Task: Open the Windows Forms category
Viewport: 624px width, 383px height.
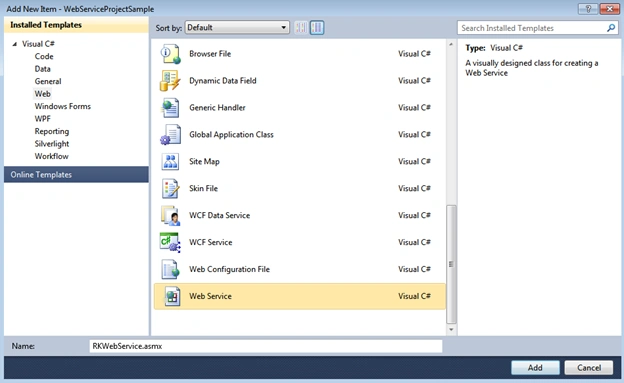Action: point(62,106)
